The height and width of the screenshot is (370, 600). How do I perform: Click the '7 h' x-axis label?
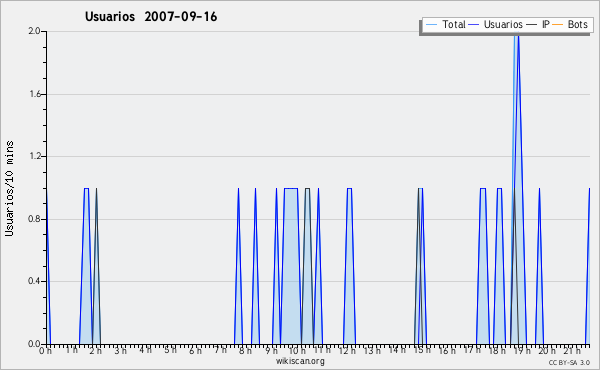point(220,350)
